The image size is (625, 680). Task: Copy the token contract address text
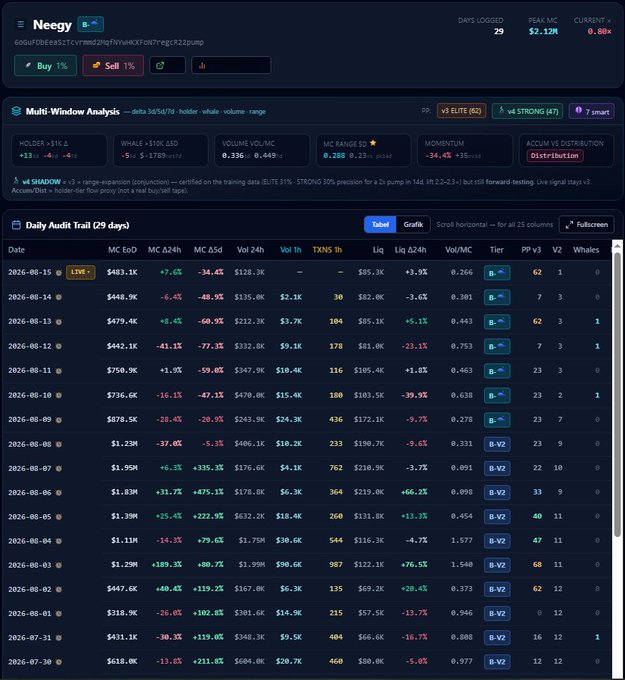click(x=109, y=42)
